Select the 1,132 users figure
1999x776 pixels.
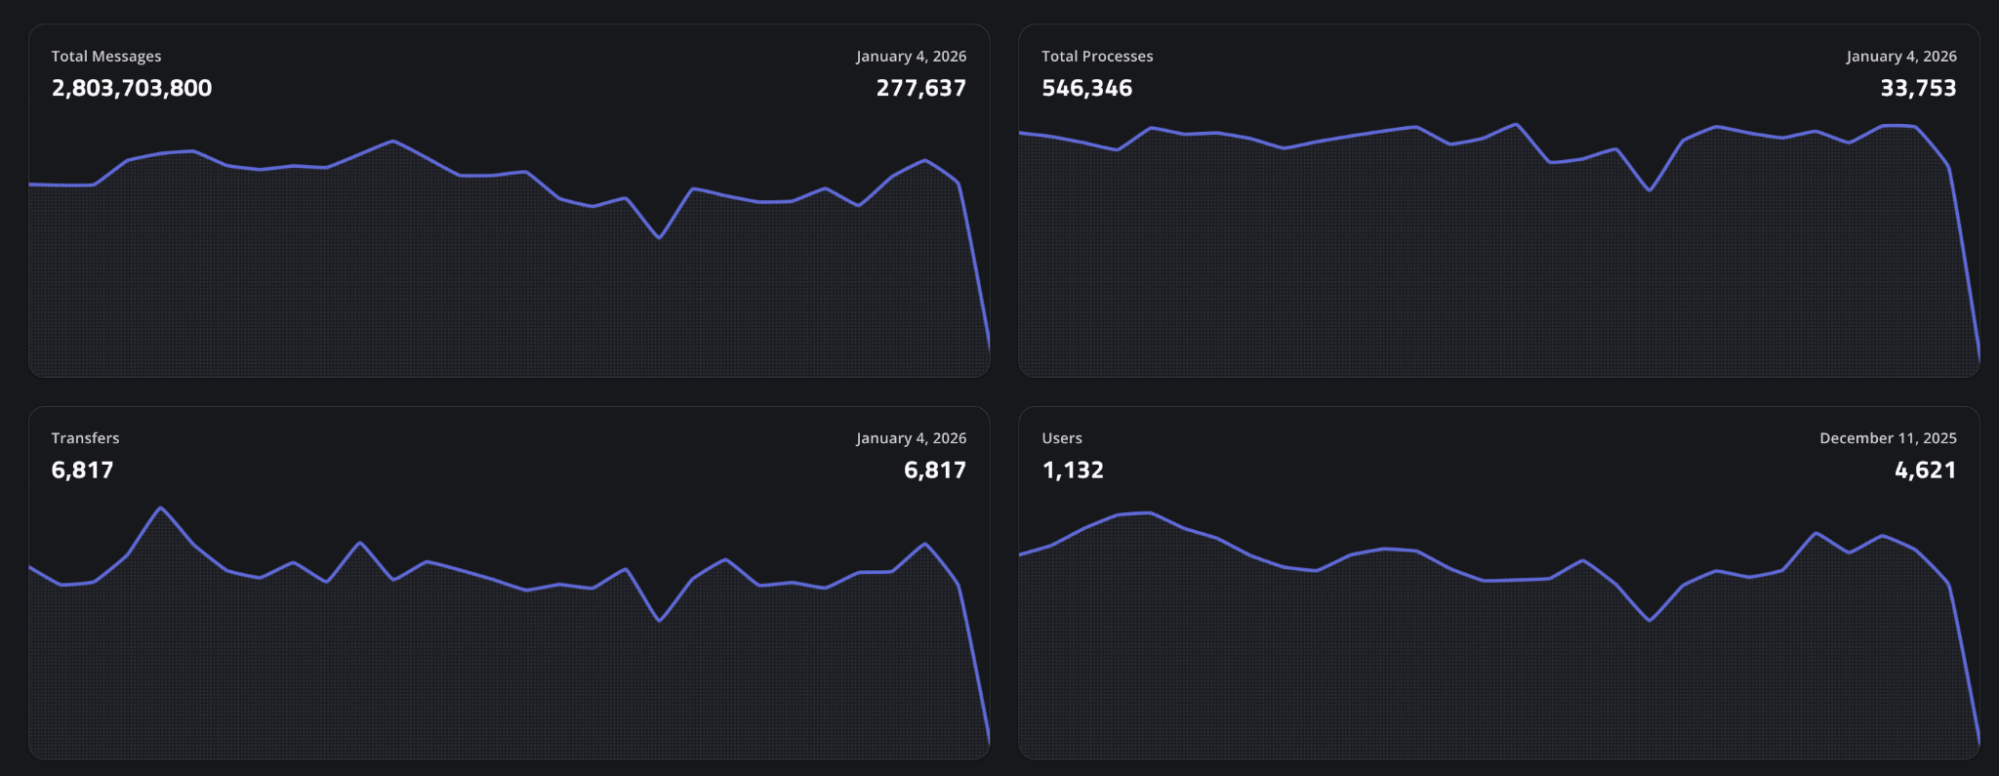click(x=1072, y=470)
